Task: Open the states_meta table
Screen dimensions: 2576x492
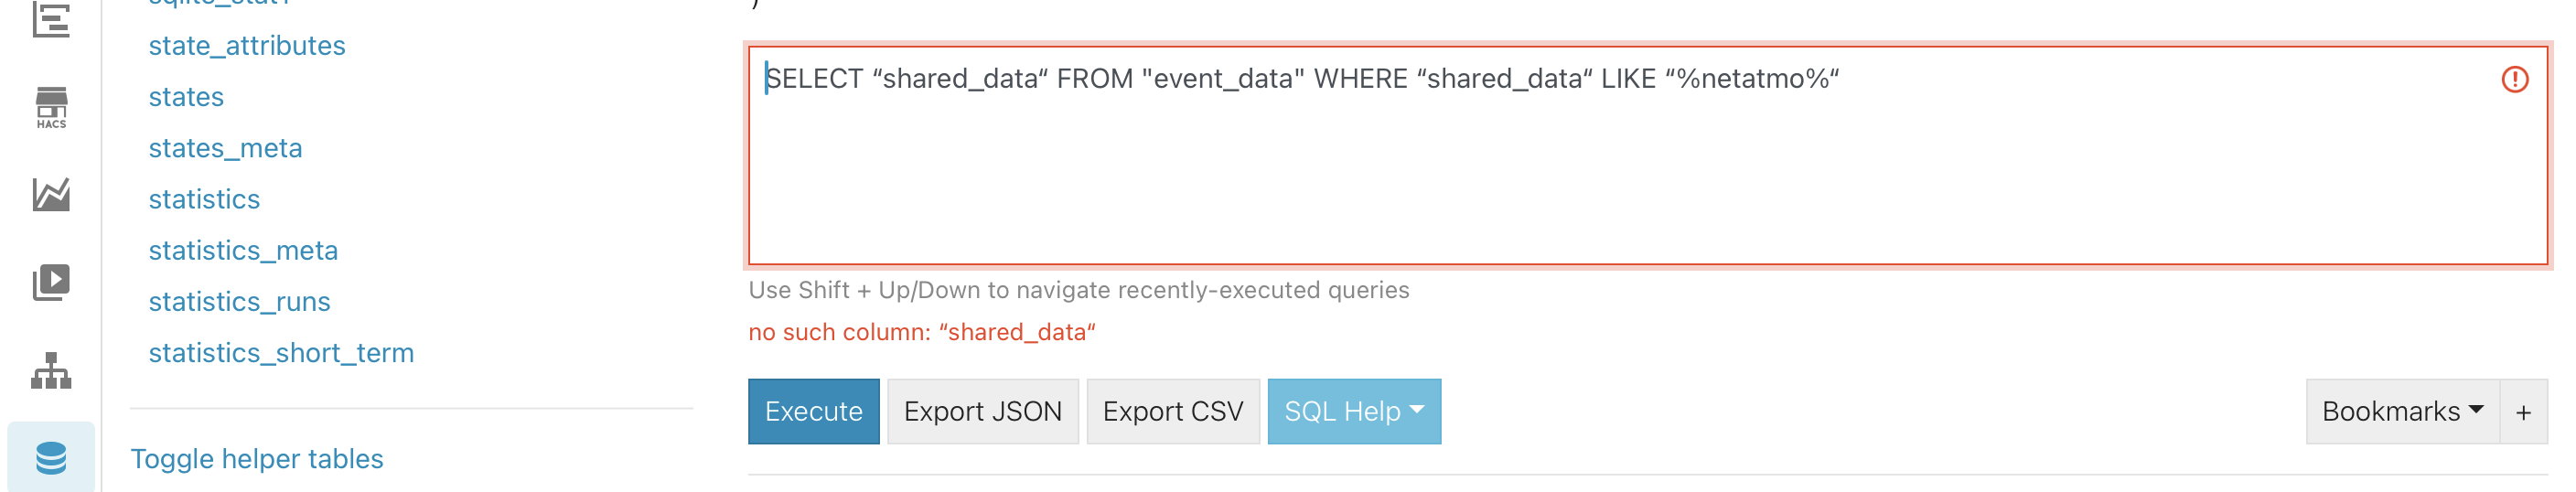Action: coord(225,148)
